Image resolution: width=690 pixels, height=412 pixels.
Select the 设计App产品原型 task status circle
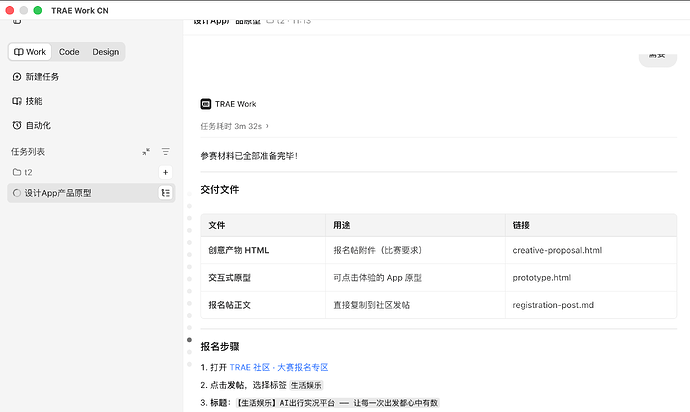(x=17, y=193)
